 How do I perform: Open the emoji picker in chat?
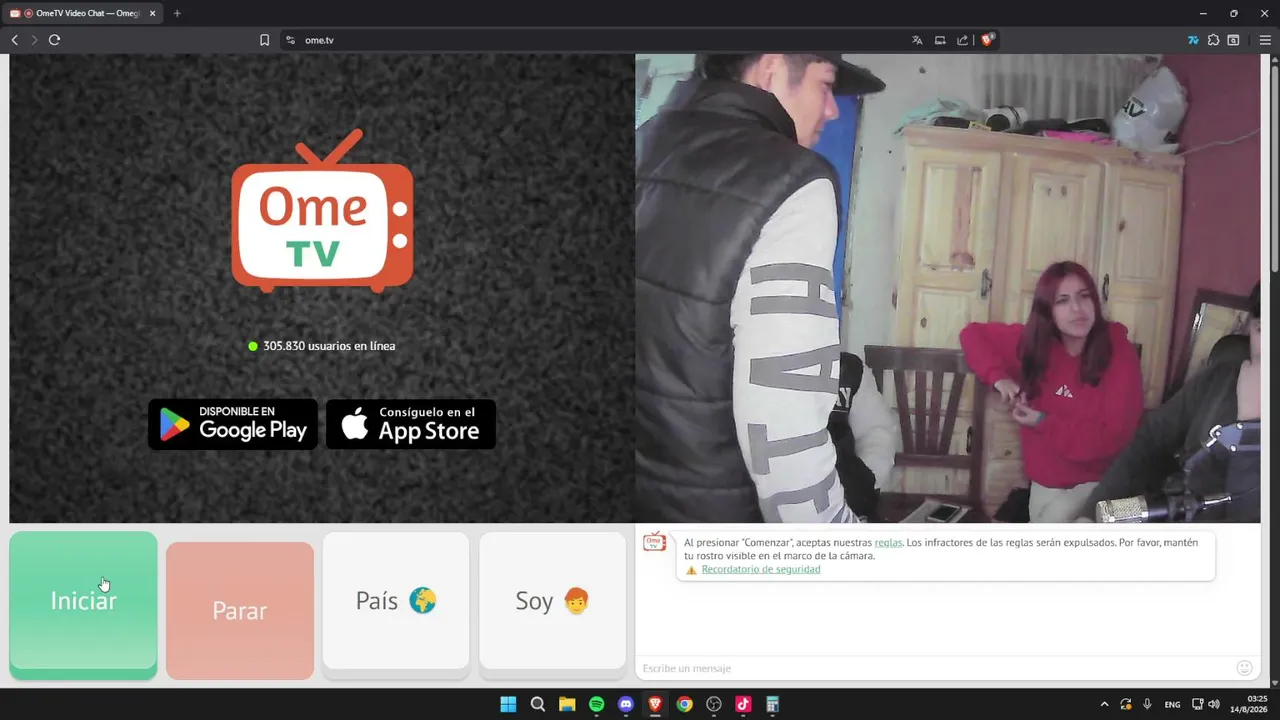pos(1245,668)
